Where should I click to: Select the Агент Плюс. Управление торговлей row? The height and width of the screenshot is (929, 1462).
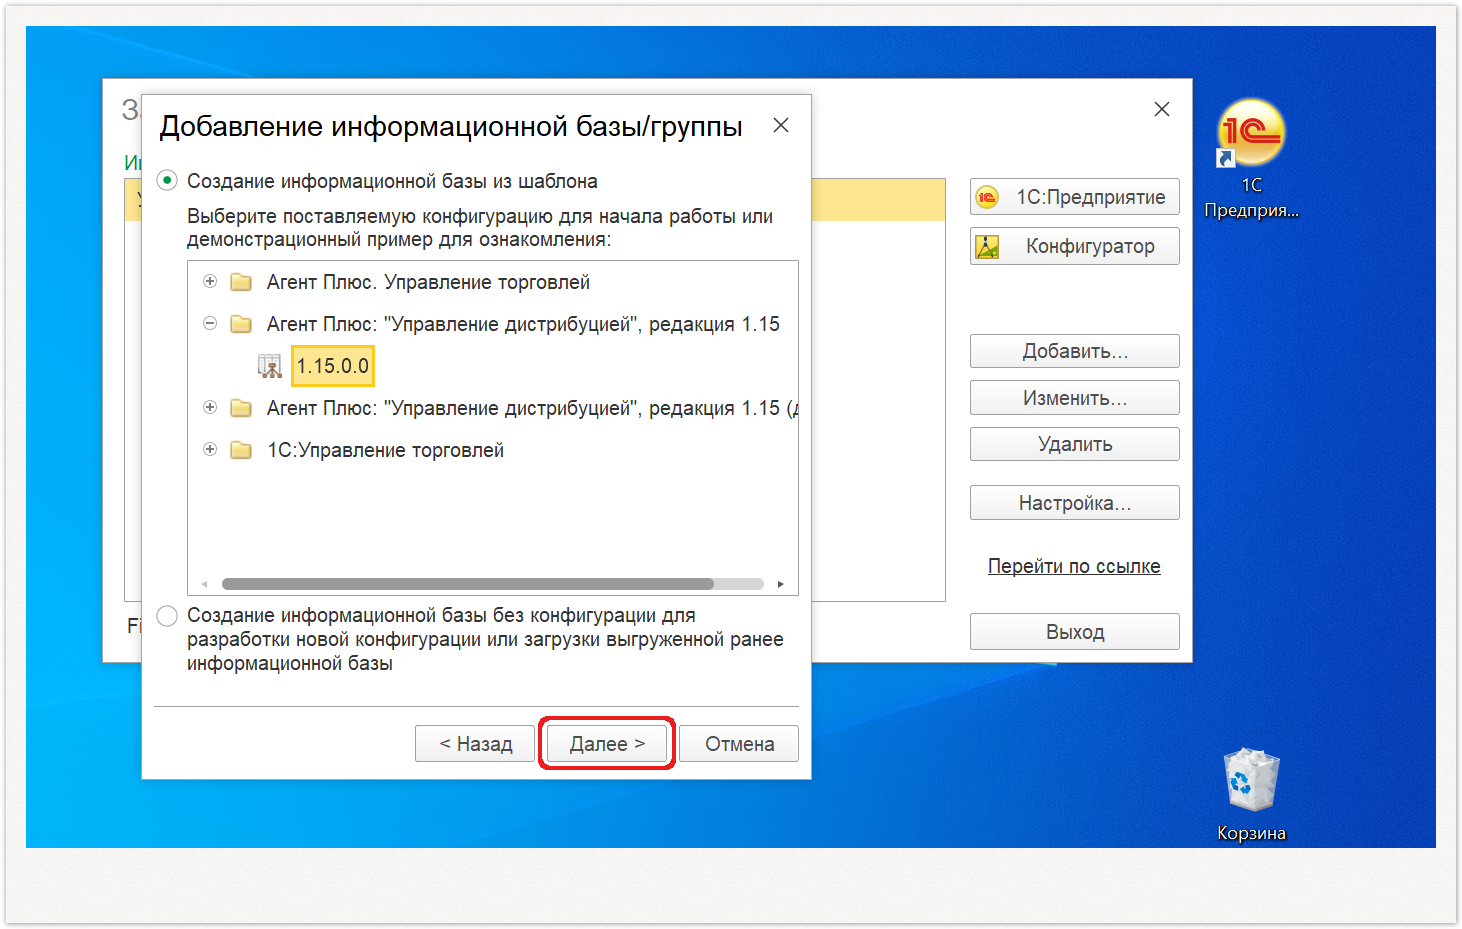pos(428,282)
